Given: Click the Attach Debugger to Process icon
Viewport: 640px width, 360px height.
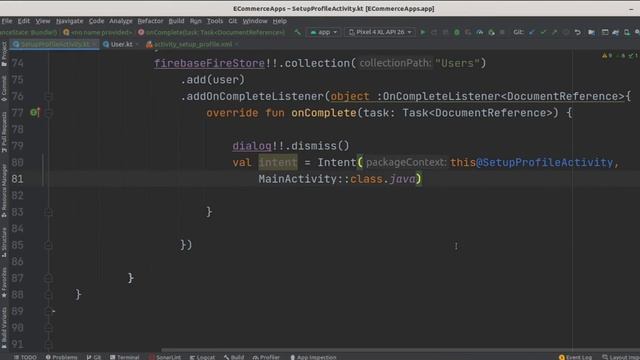Looking at the screenshot, I should 491,32.
